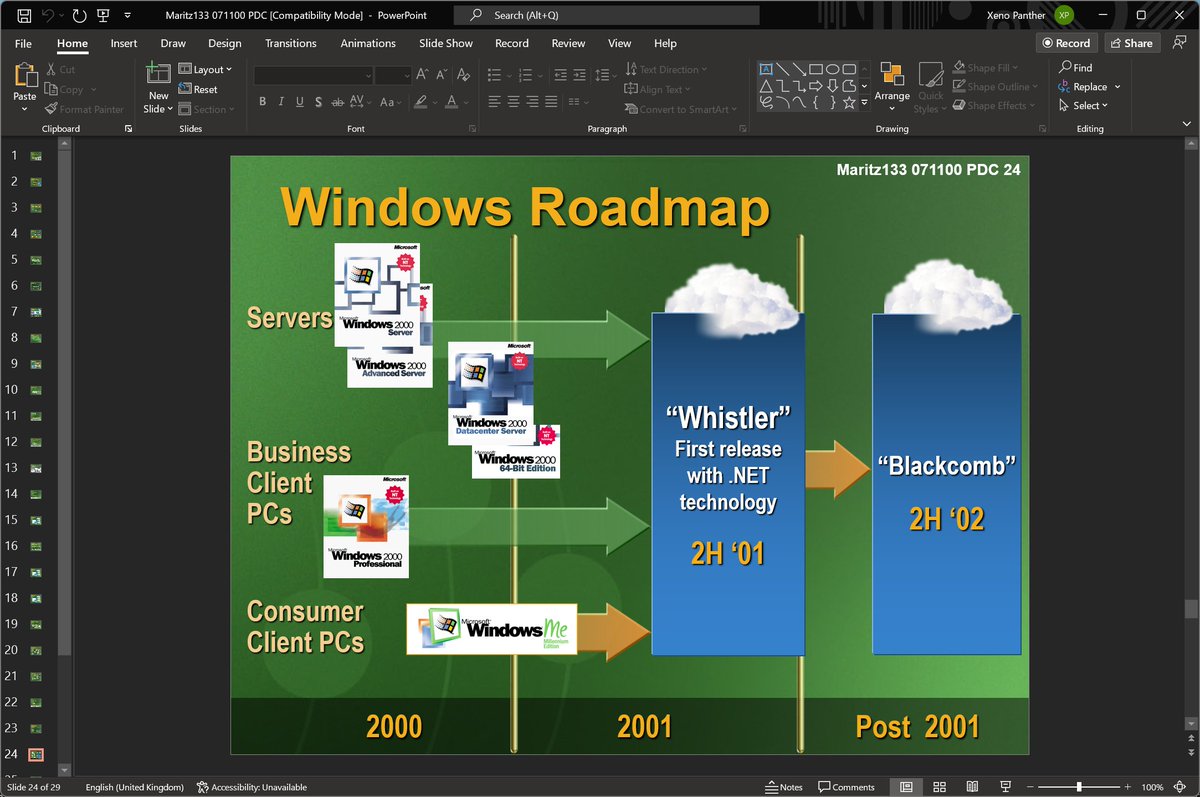The image size is (1200, 797).
Task: Select the Right Arrow block shape
Action: pos(816,86)
